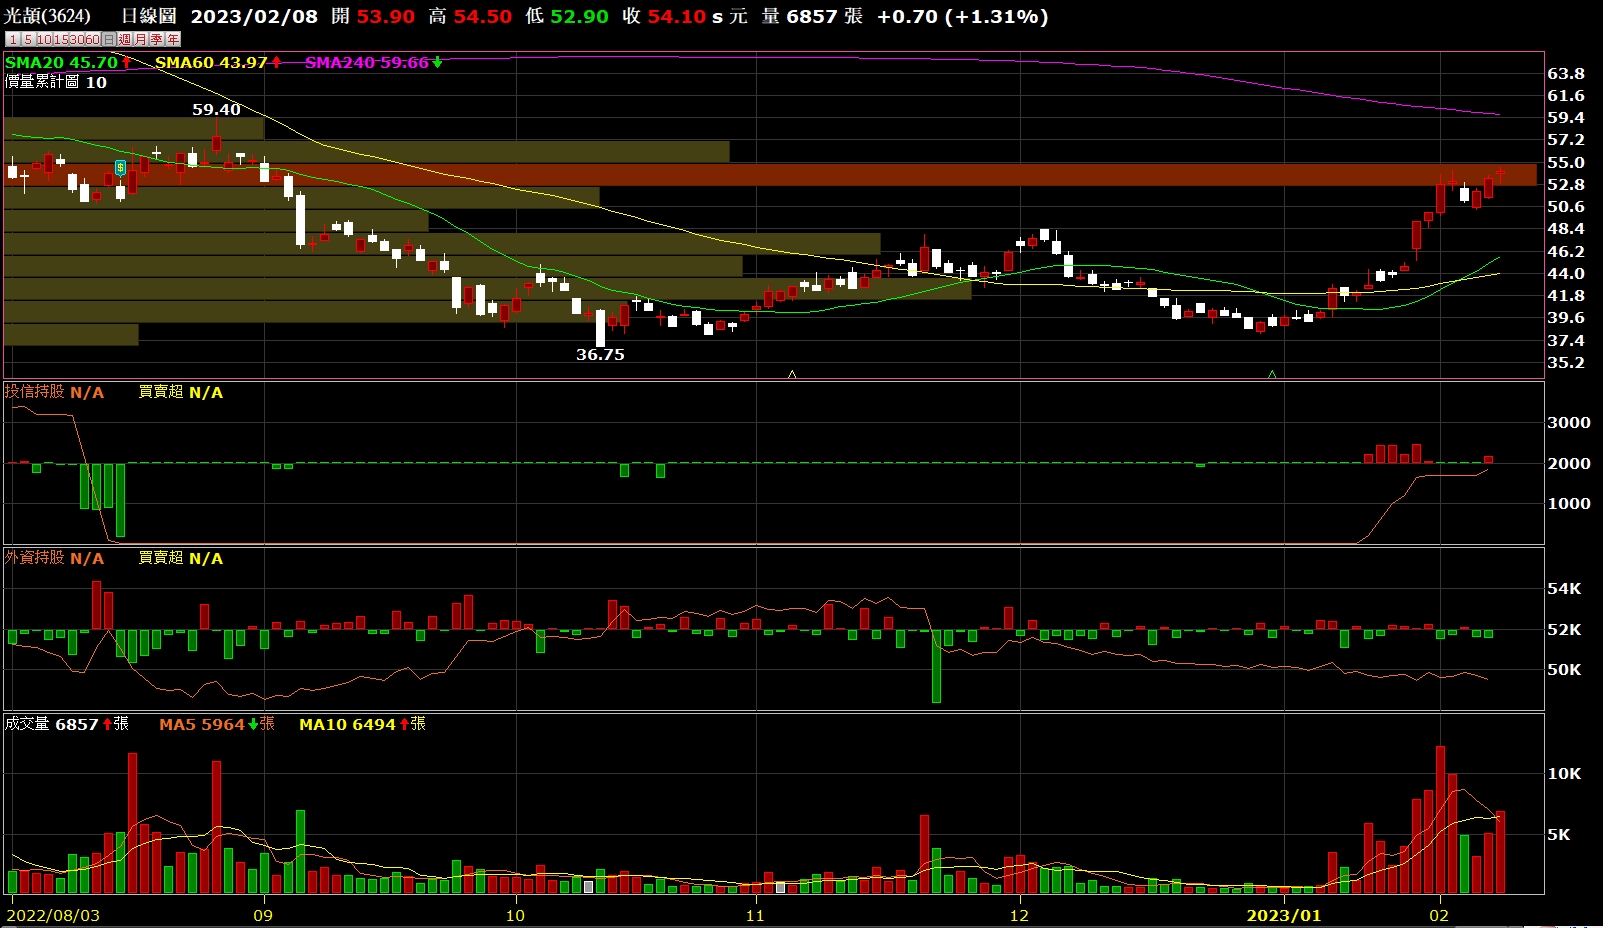This screenshot has width=1603, height=928.
Task: Click the triangle marker near 2023/01
Action: [x=1272, y=374]
